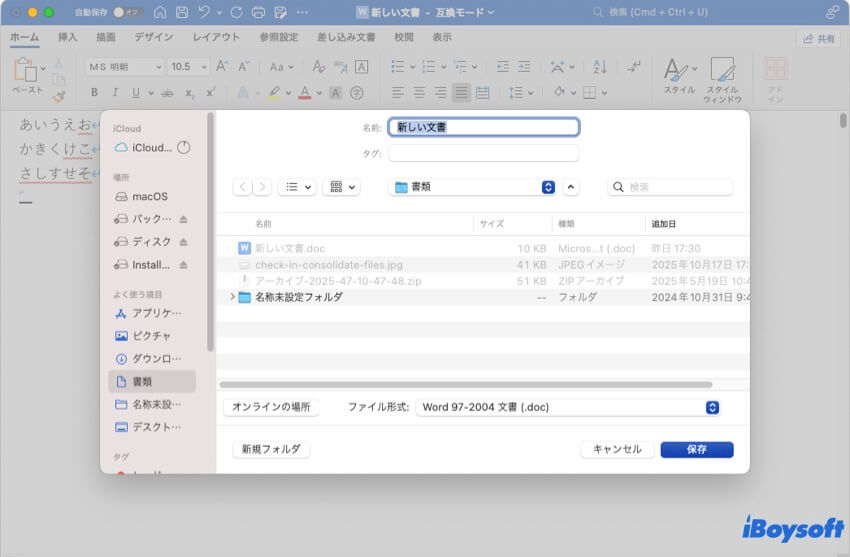Click the 保存 button
Screen dimensions: 850x557
pos(697,449)
